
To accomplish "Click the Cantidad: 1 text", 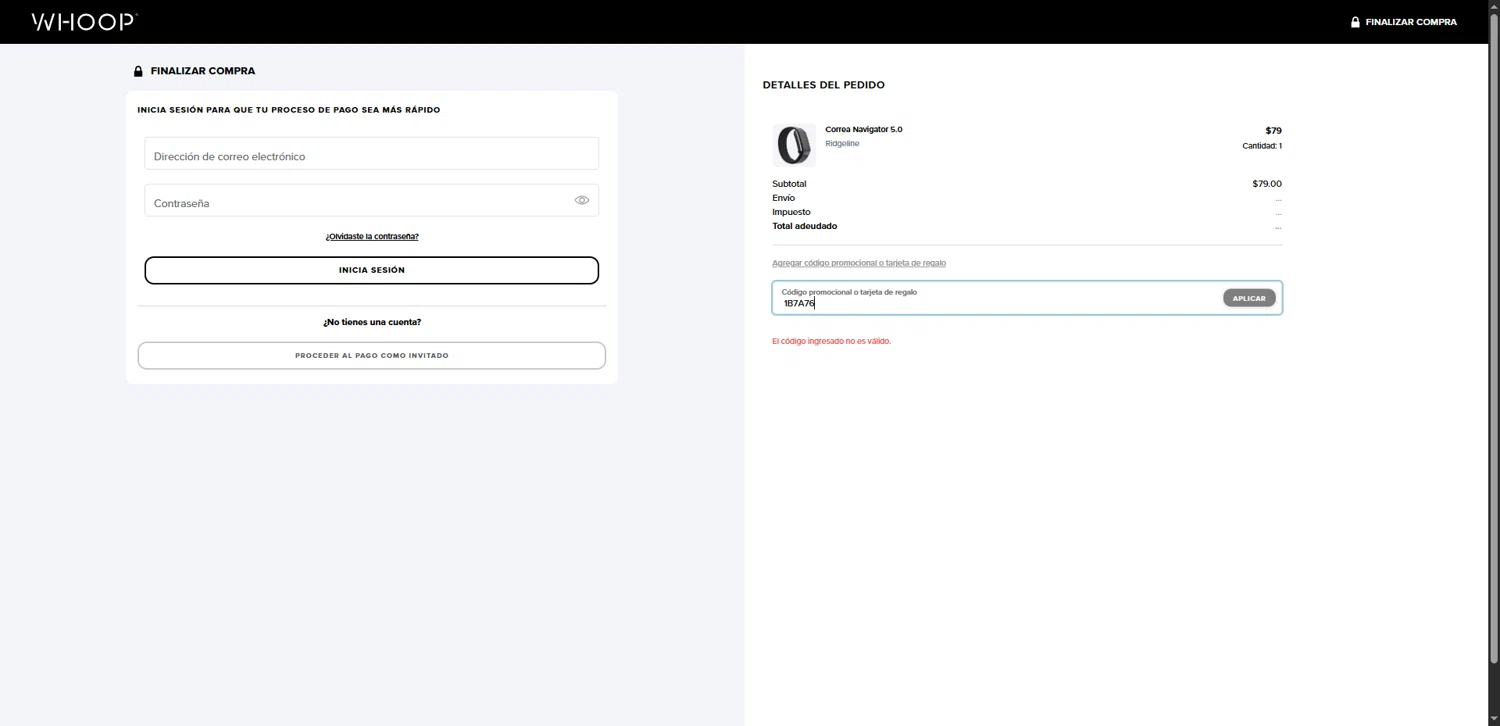I will pos(1262,146).
